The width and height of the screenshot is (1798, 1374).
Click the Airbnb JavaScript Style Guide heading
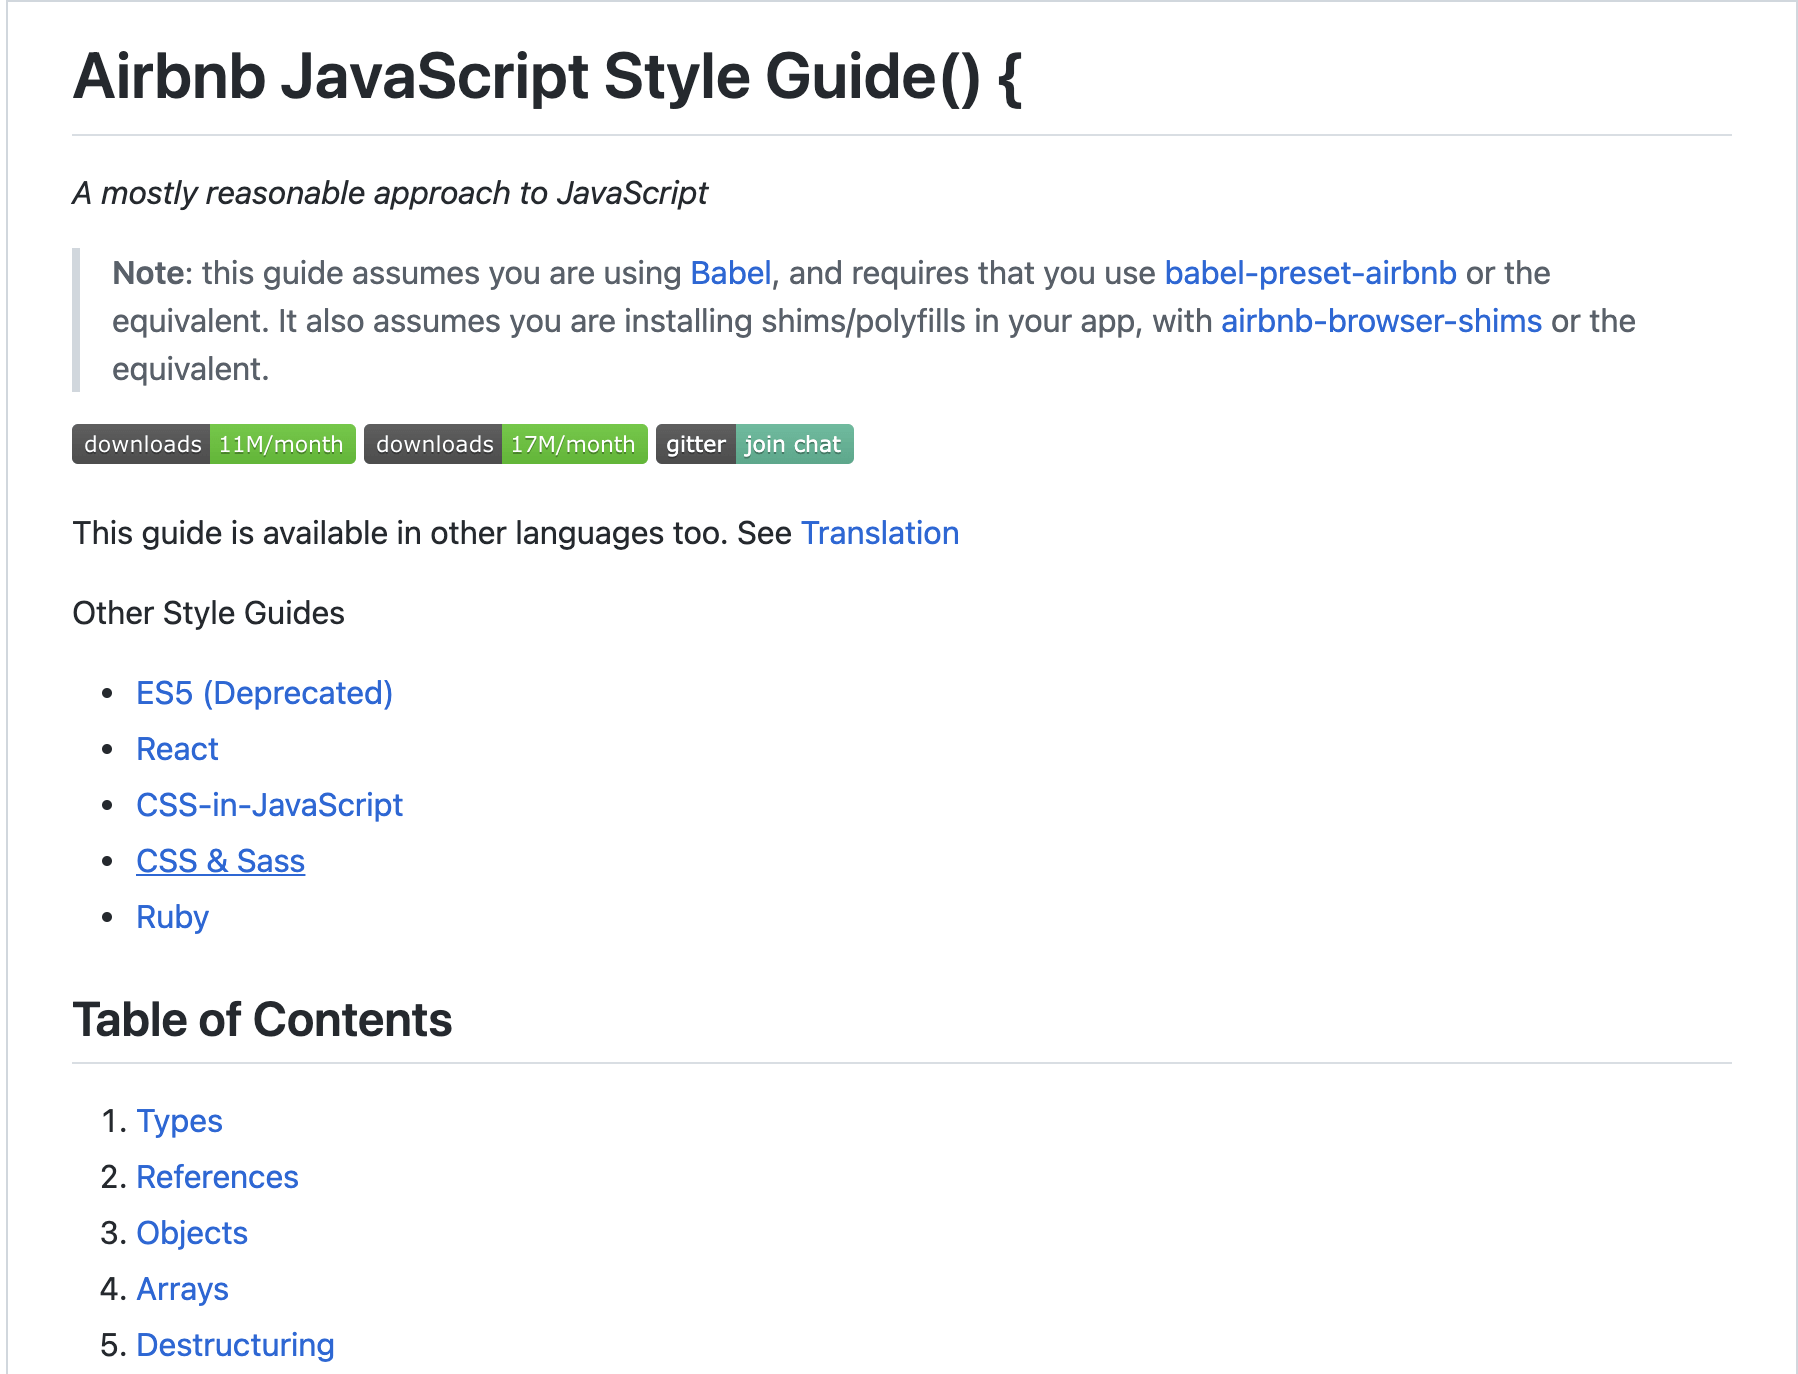(547, 77)
